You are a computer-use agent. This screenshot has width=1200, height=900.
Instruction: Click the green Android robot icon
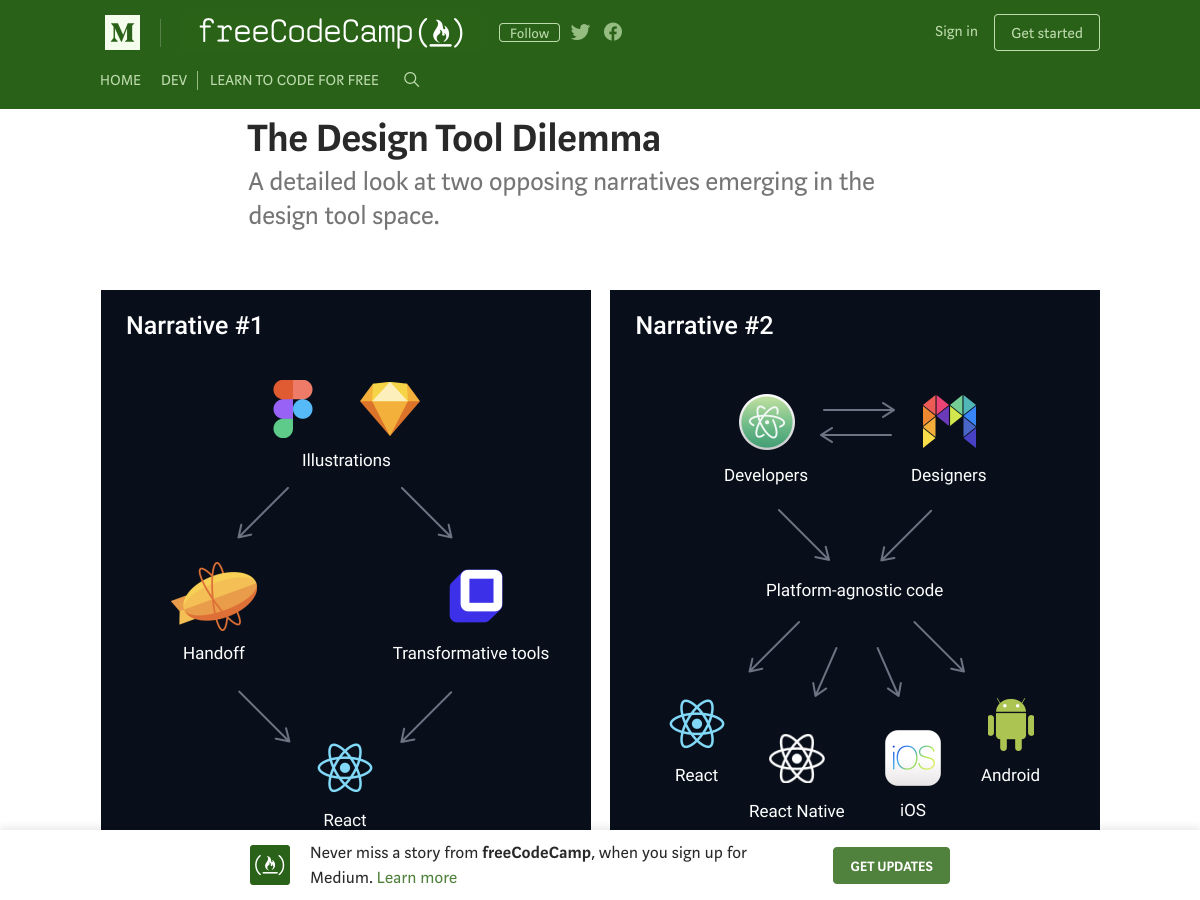[1010, 725]
